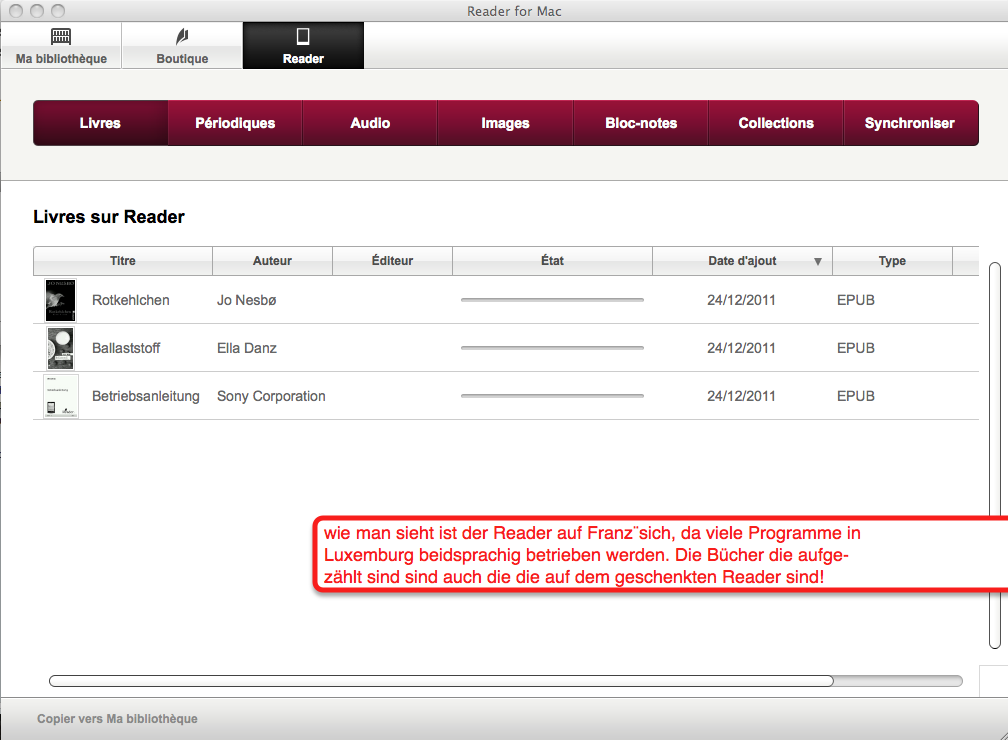Sort by the Auteur column header

pyautogui.click(x=272, y=261)
